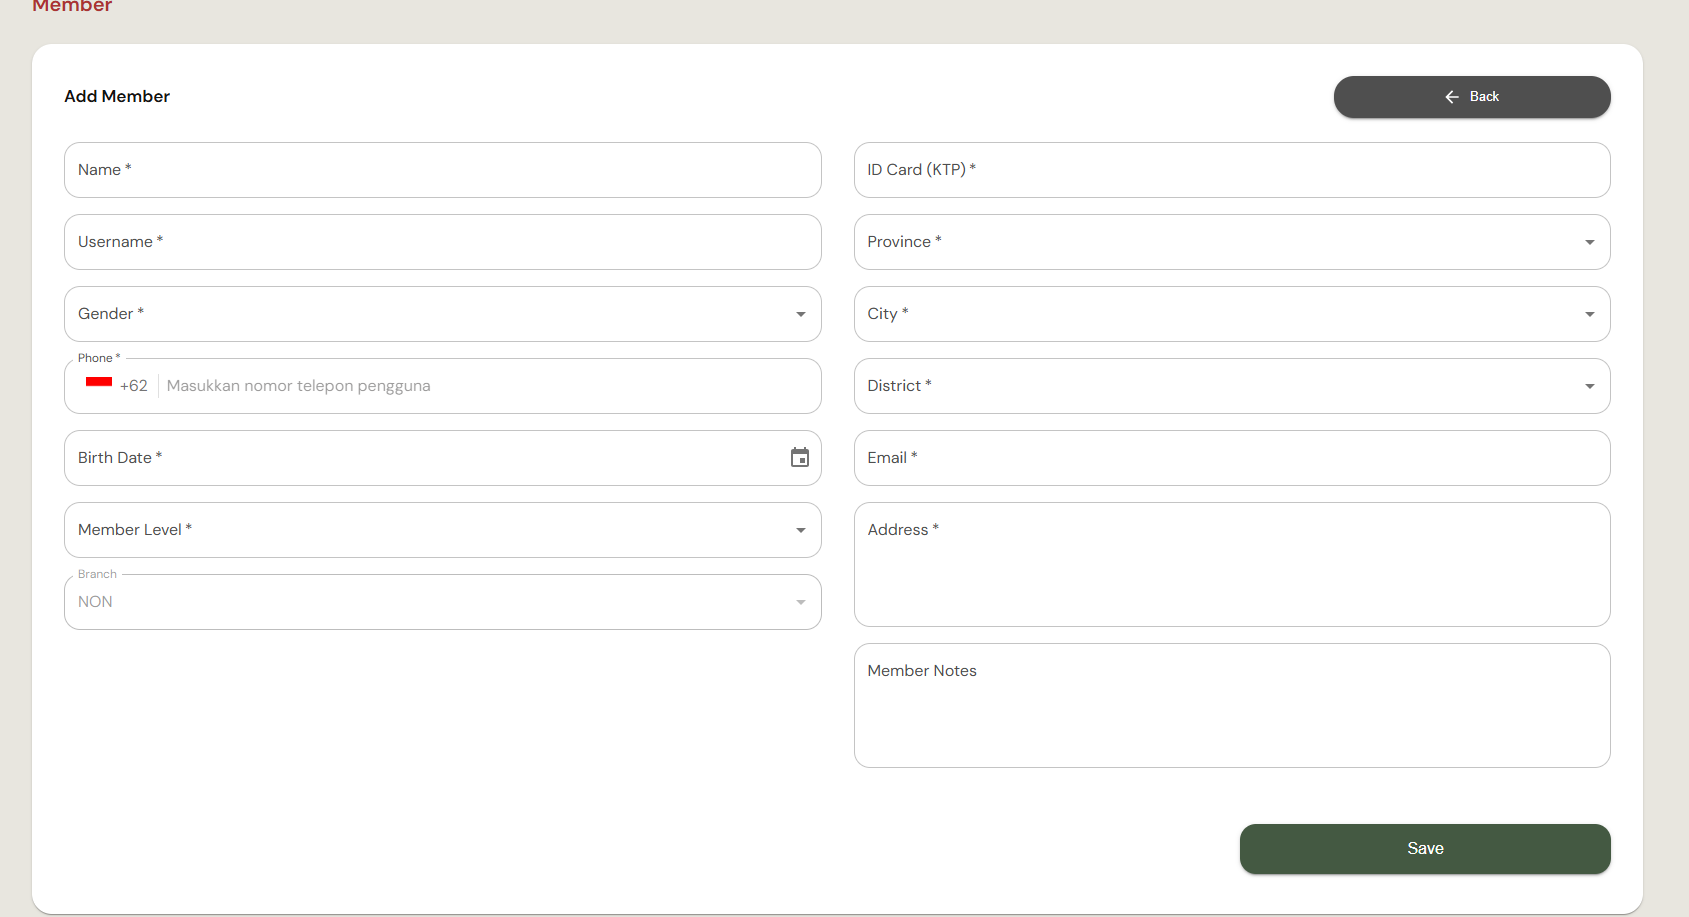Save the new member form
This screenshot has width=1689, height=917.
pos(1425,849)
